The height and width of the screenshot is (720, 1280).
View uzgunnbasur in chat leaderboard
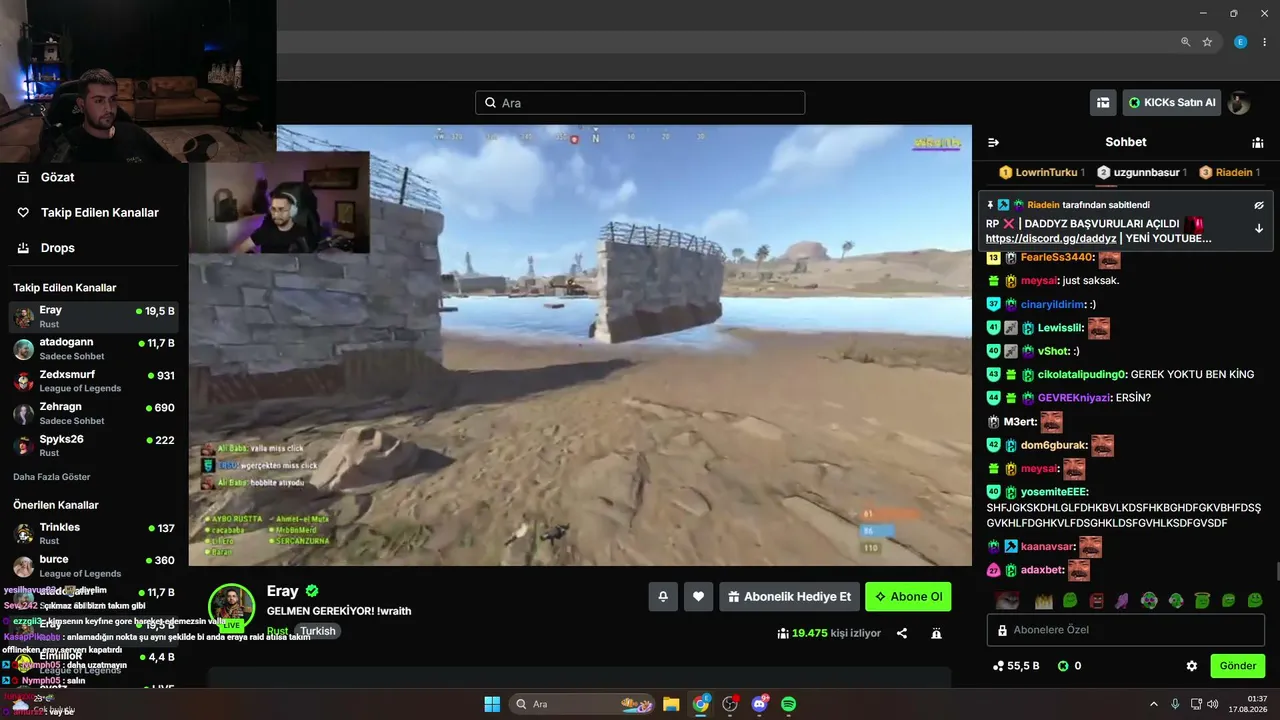[x=1141, y=172]
